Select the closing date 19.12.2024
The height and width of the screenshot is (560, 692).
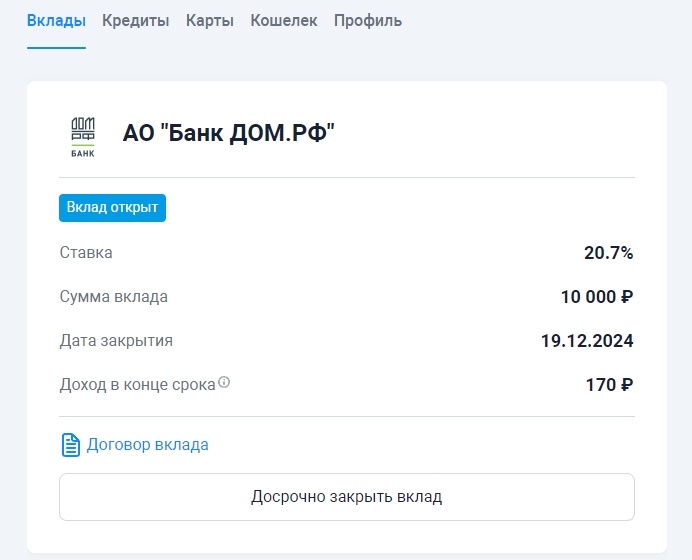(x=587, y=341)
